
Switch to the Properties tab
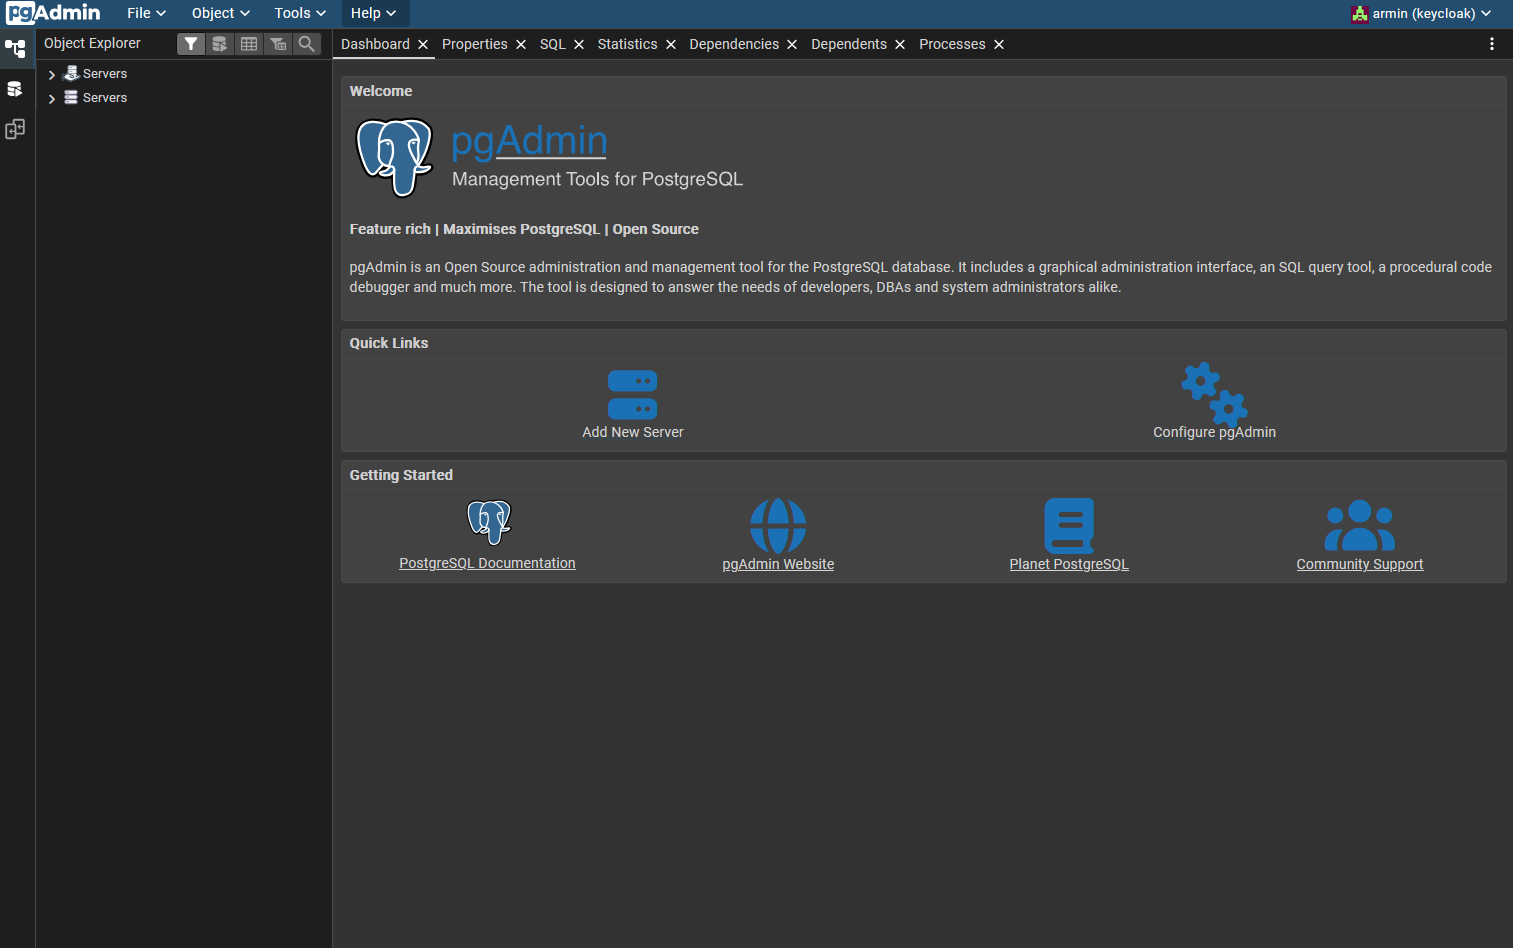[x=475, y=44]
